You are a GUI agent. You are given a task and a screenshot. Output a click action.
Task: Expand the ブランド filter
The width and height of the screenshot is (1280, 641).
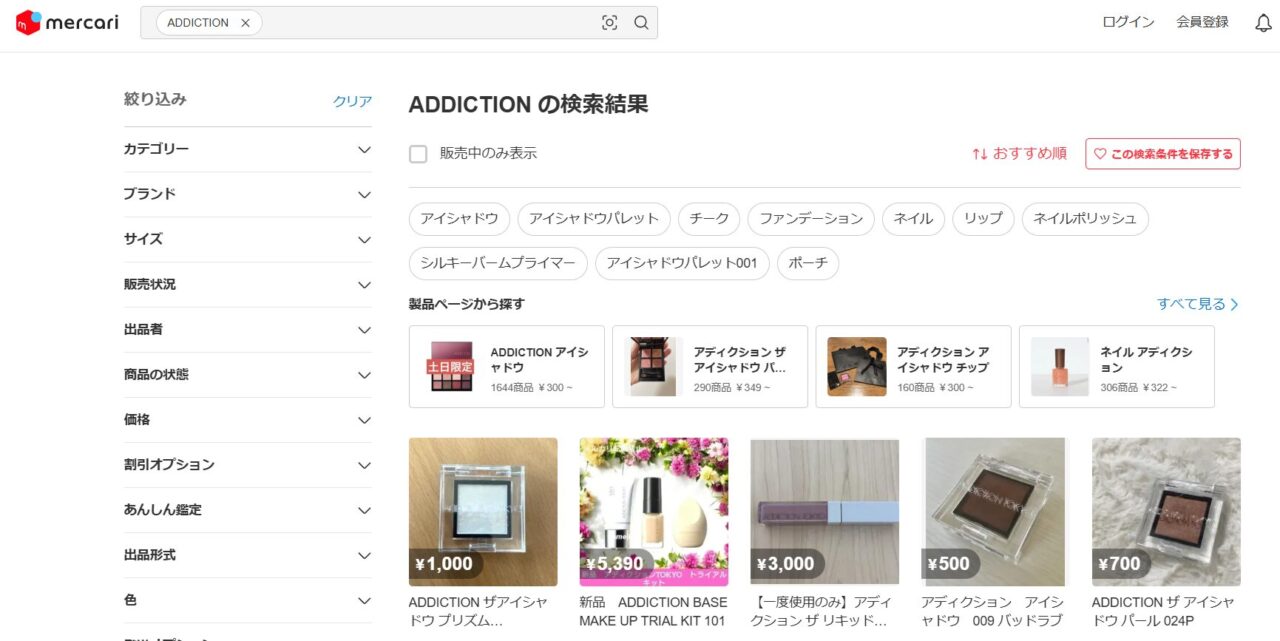[248, 194]
